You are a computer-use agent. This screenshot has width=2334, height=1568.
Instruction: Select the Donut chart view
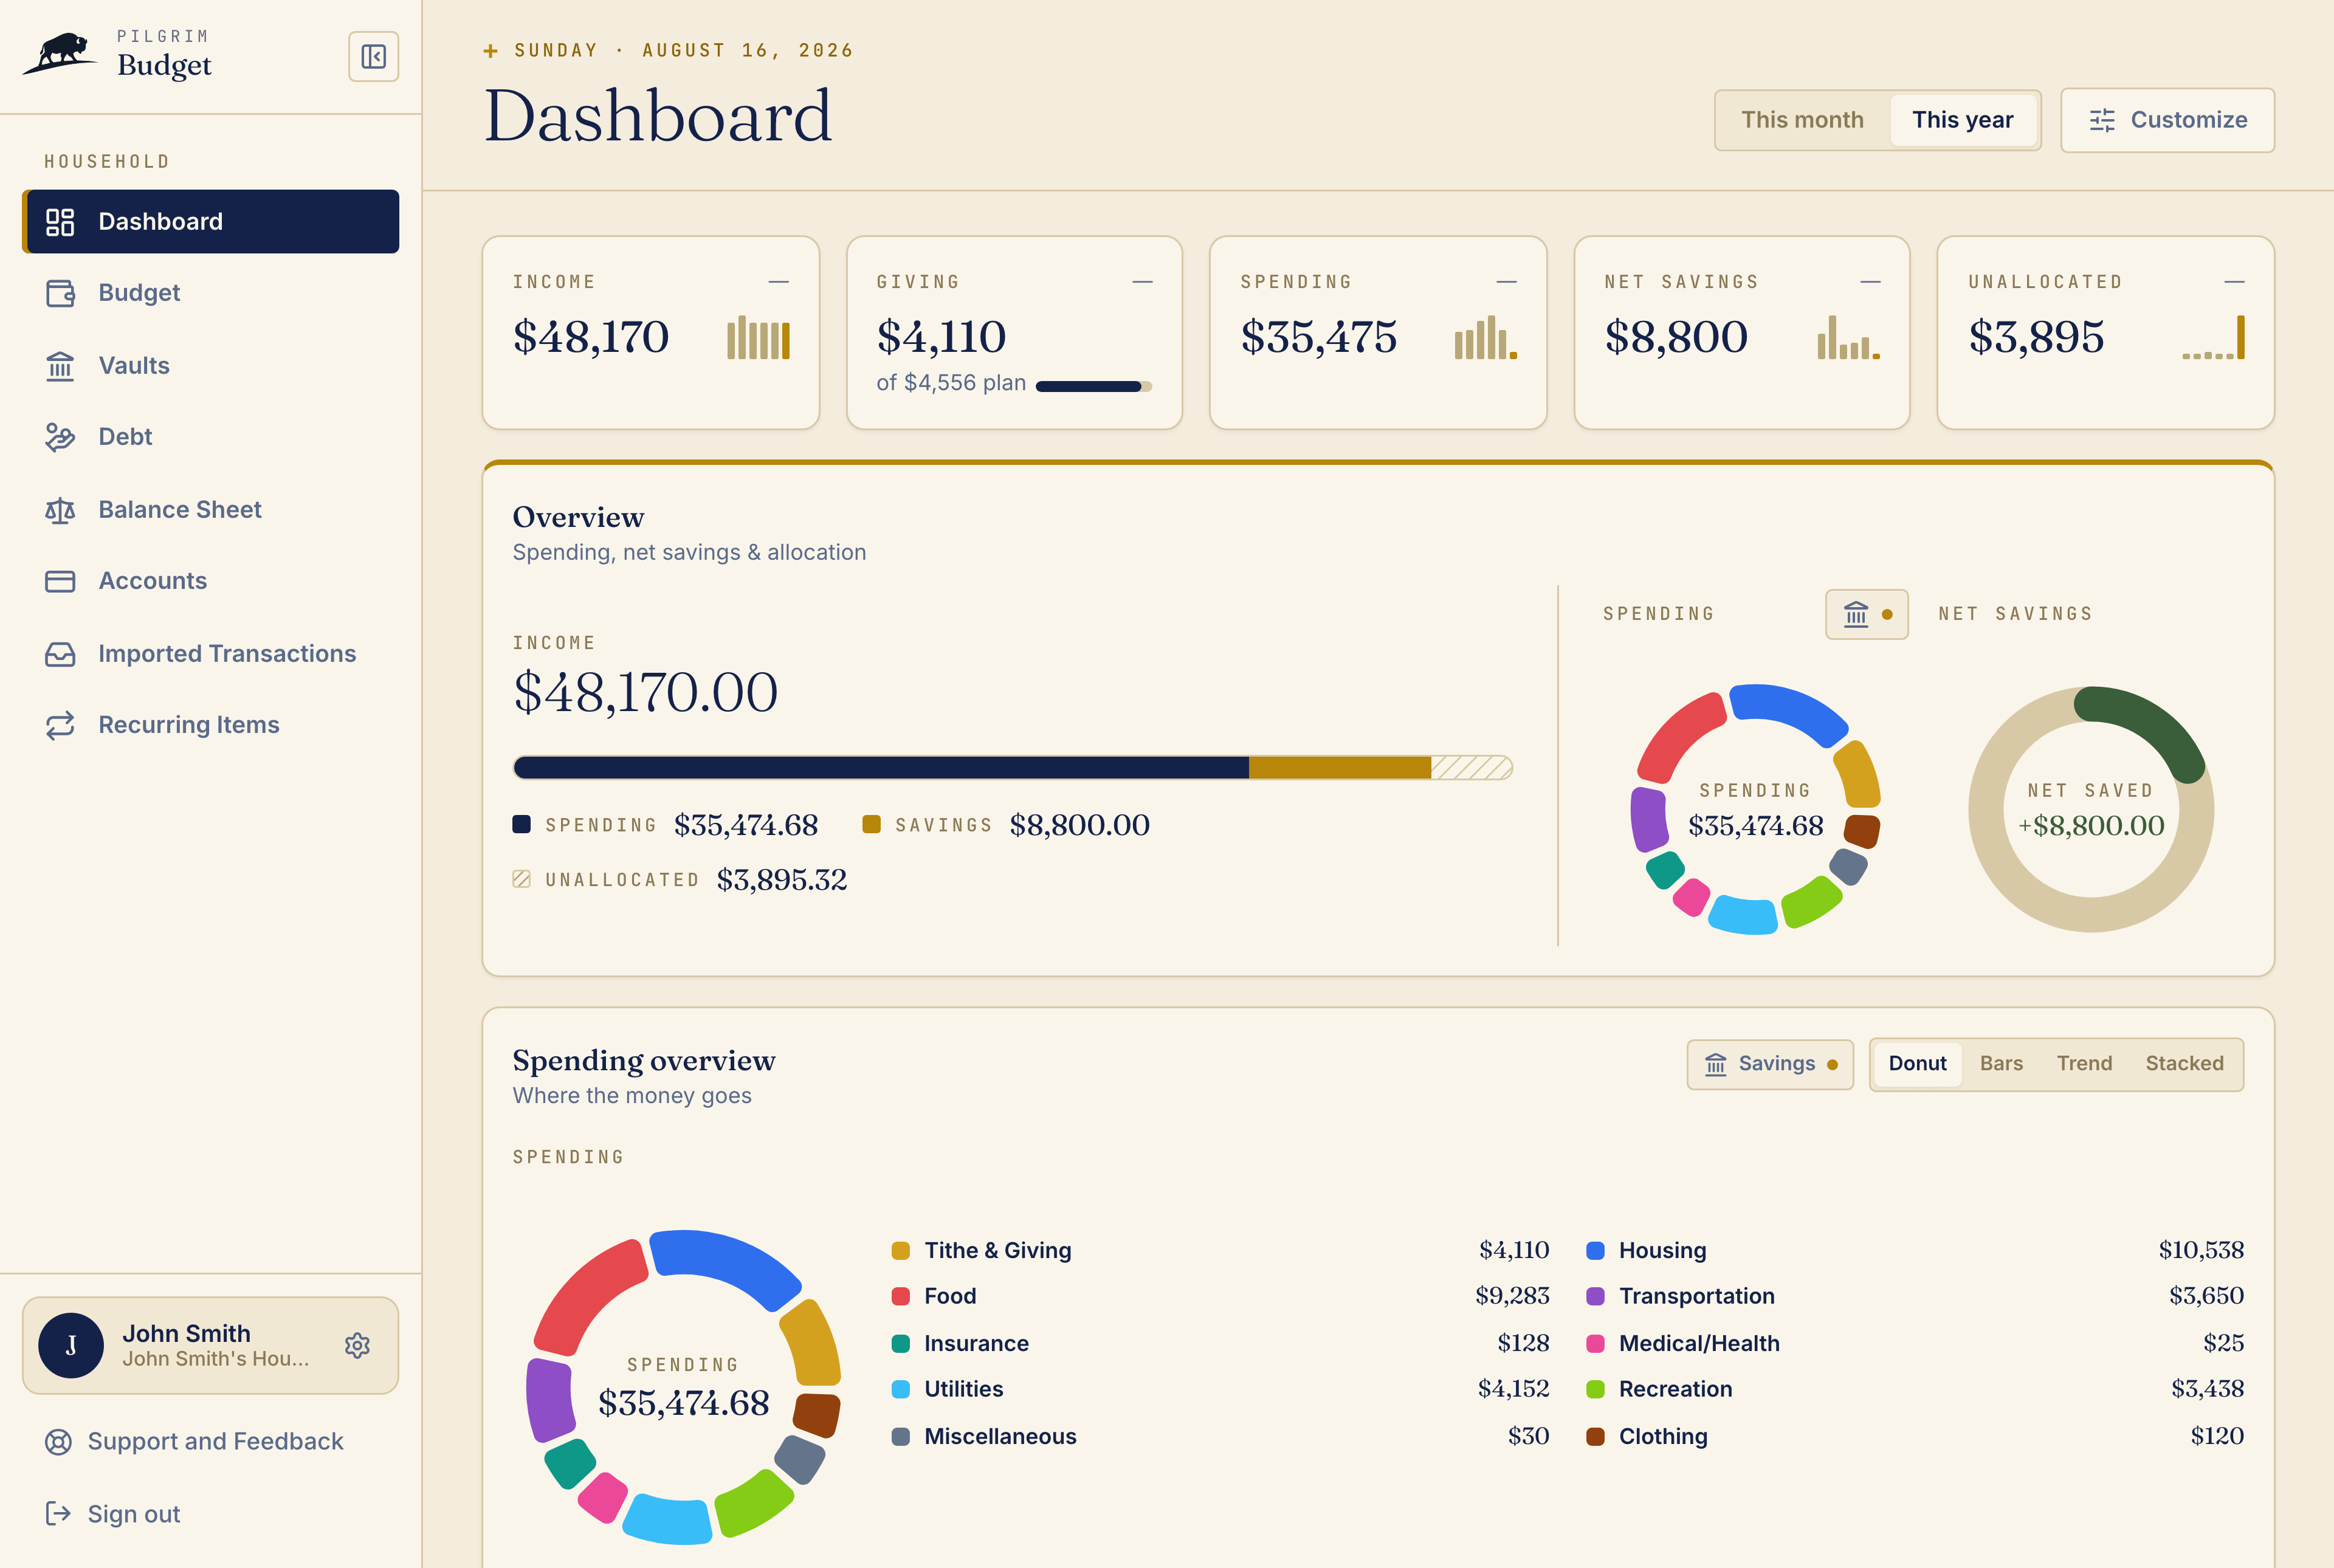1917,1064
